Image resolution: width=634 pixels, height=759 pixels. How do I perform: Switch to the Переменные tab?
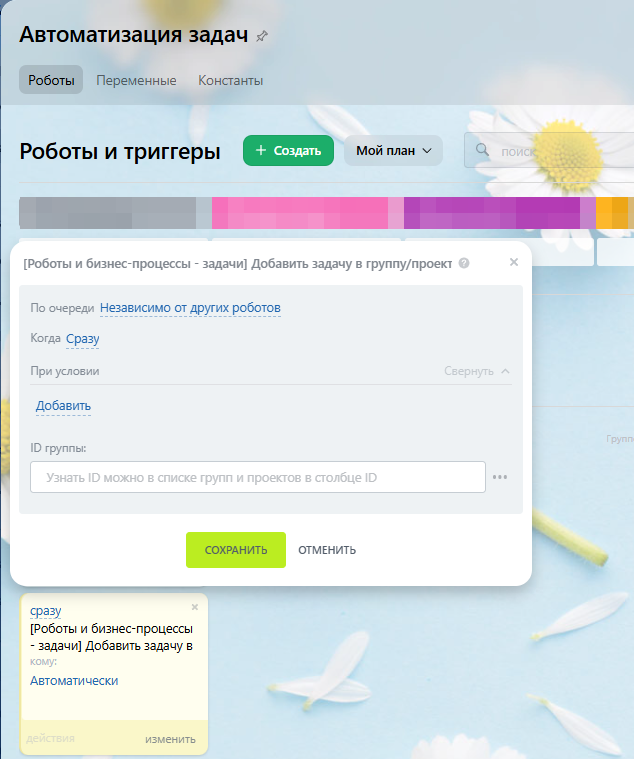(136, 80)
